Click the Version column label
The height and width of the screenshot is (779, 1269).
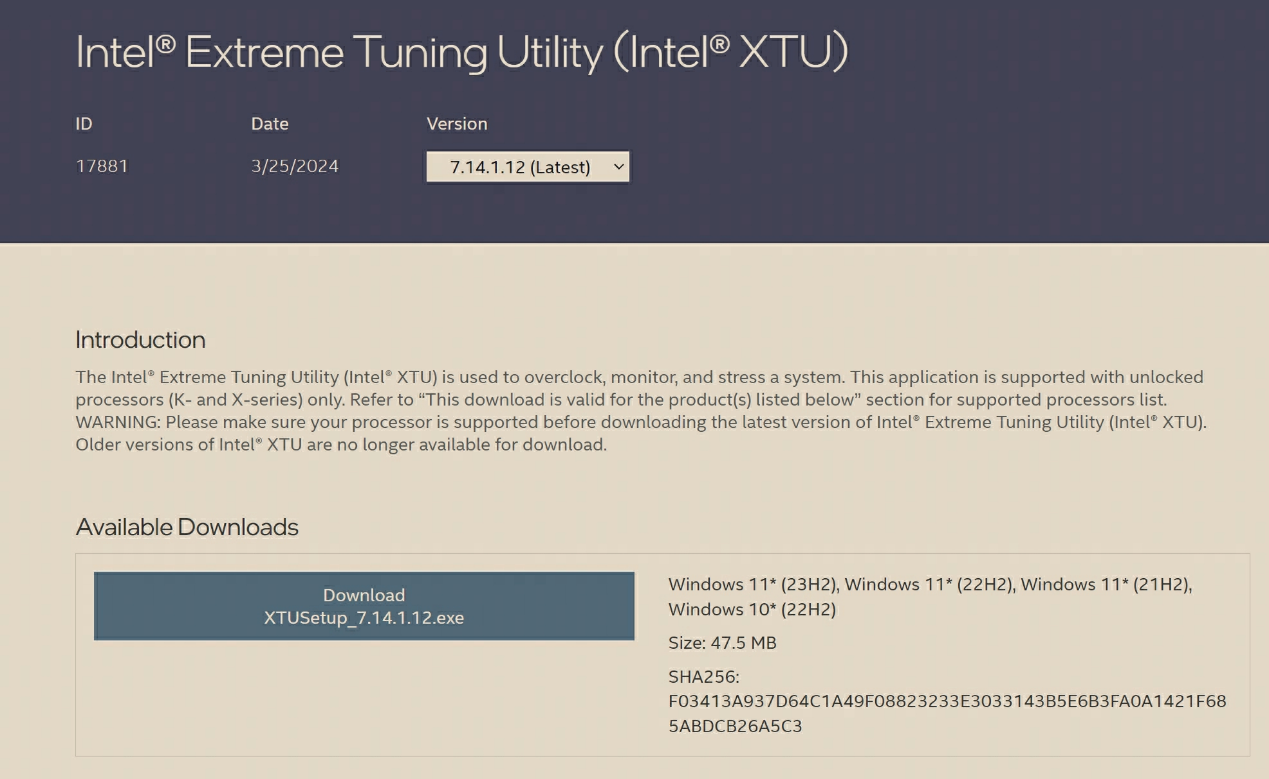(457, 124)
